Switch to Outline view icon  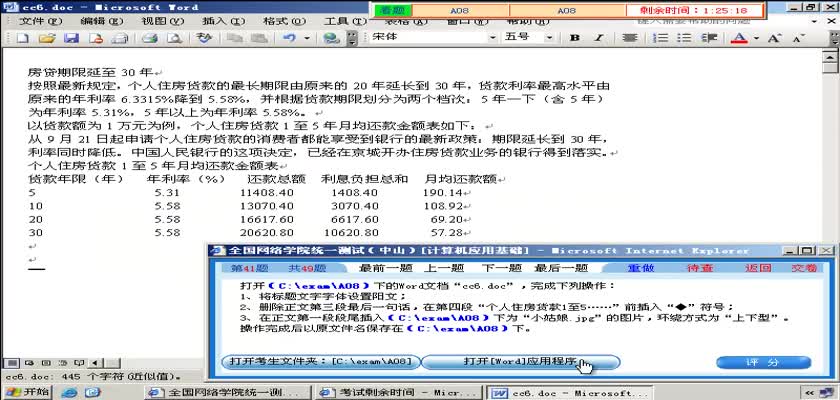tap(63, 363)
